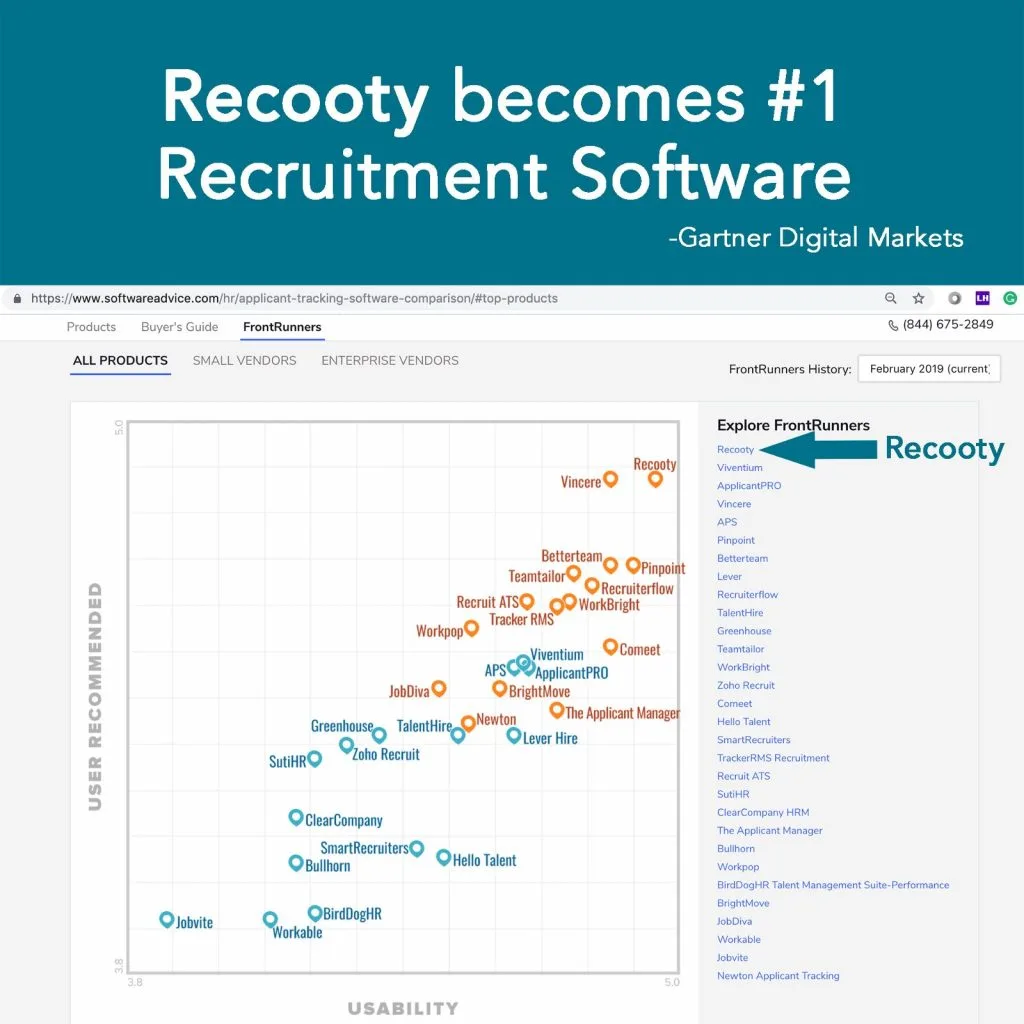Click the JobDiva chart marker
The width and height of the screenshot is (1024, 1024).
pos(439,688)
